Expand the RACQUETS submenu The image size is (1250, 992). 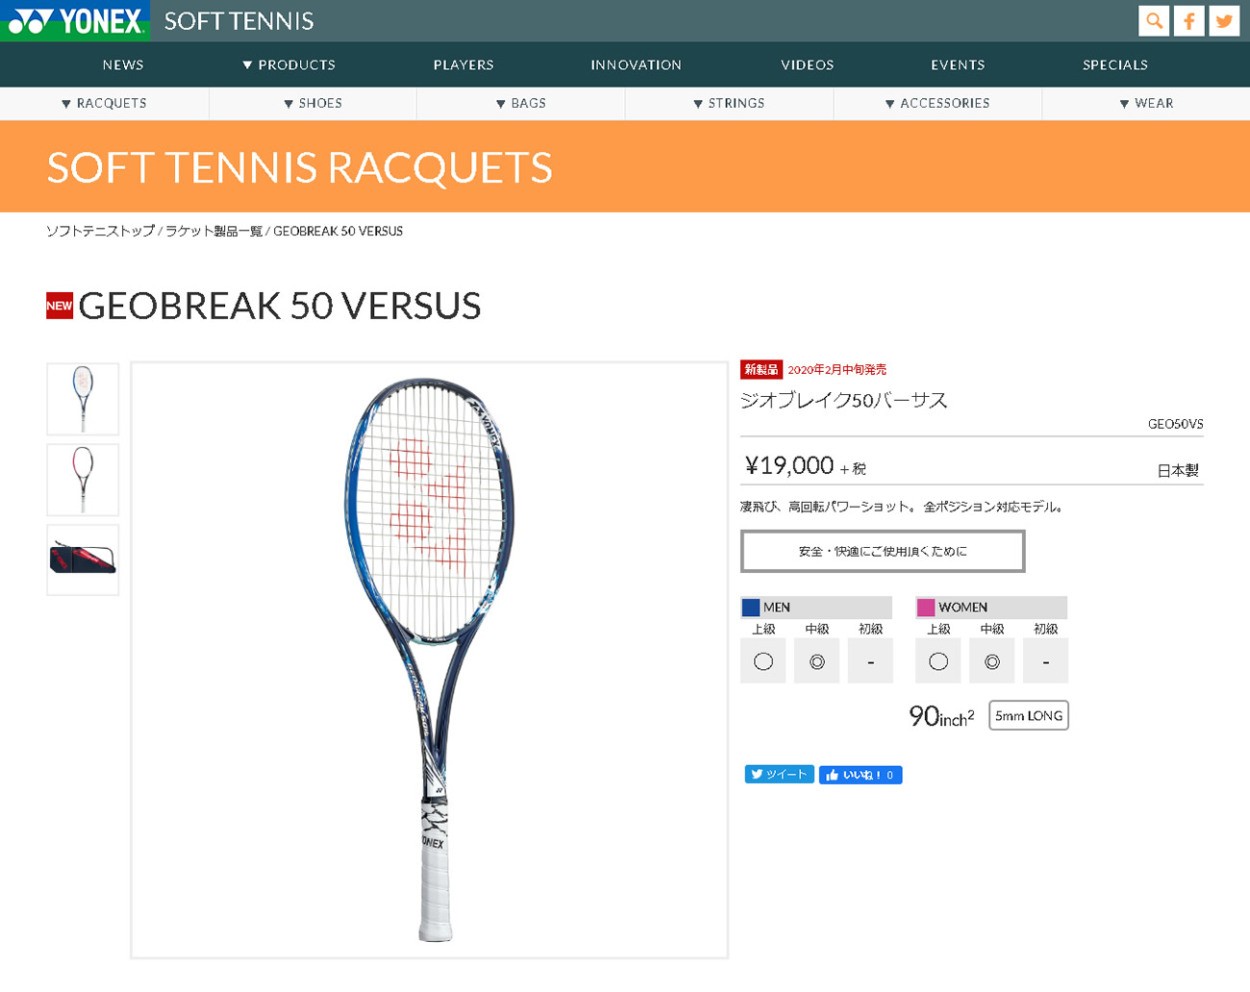pos(104,103)
